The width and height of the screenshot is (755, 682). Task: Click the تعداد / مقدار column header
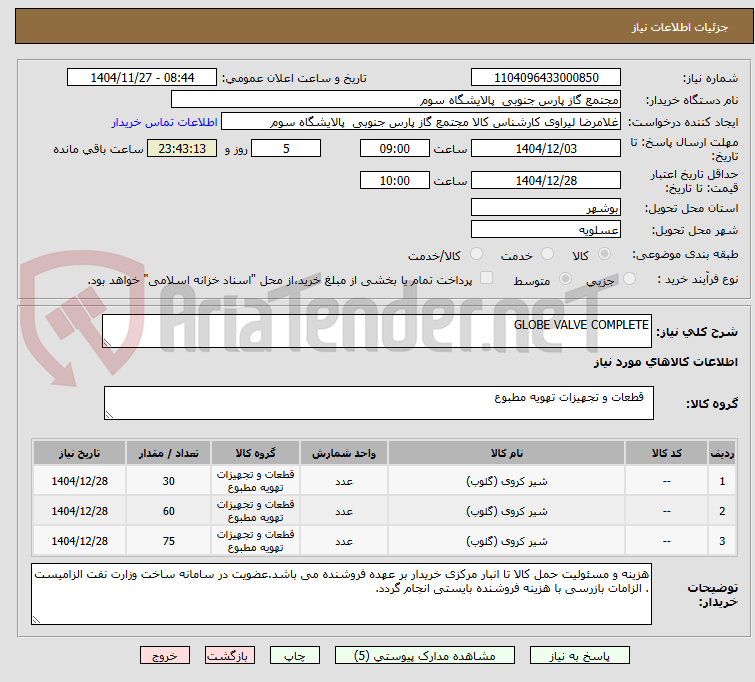pyautogui.click(x=169, y=453)
